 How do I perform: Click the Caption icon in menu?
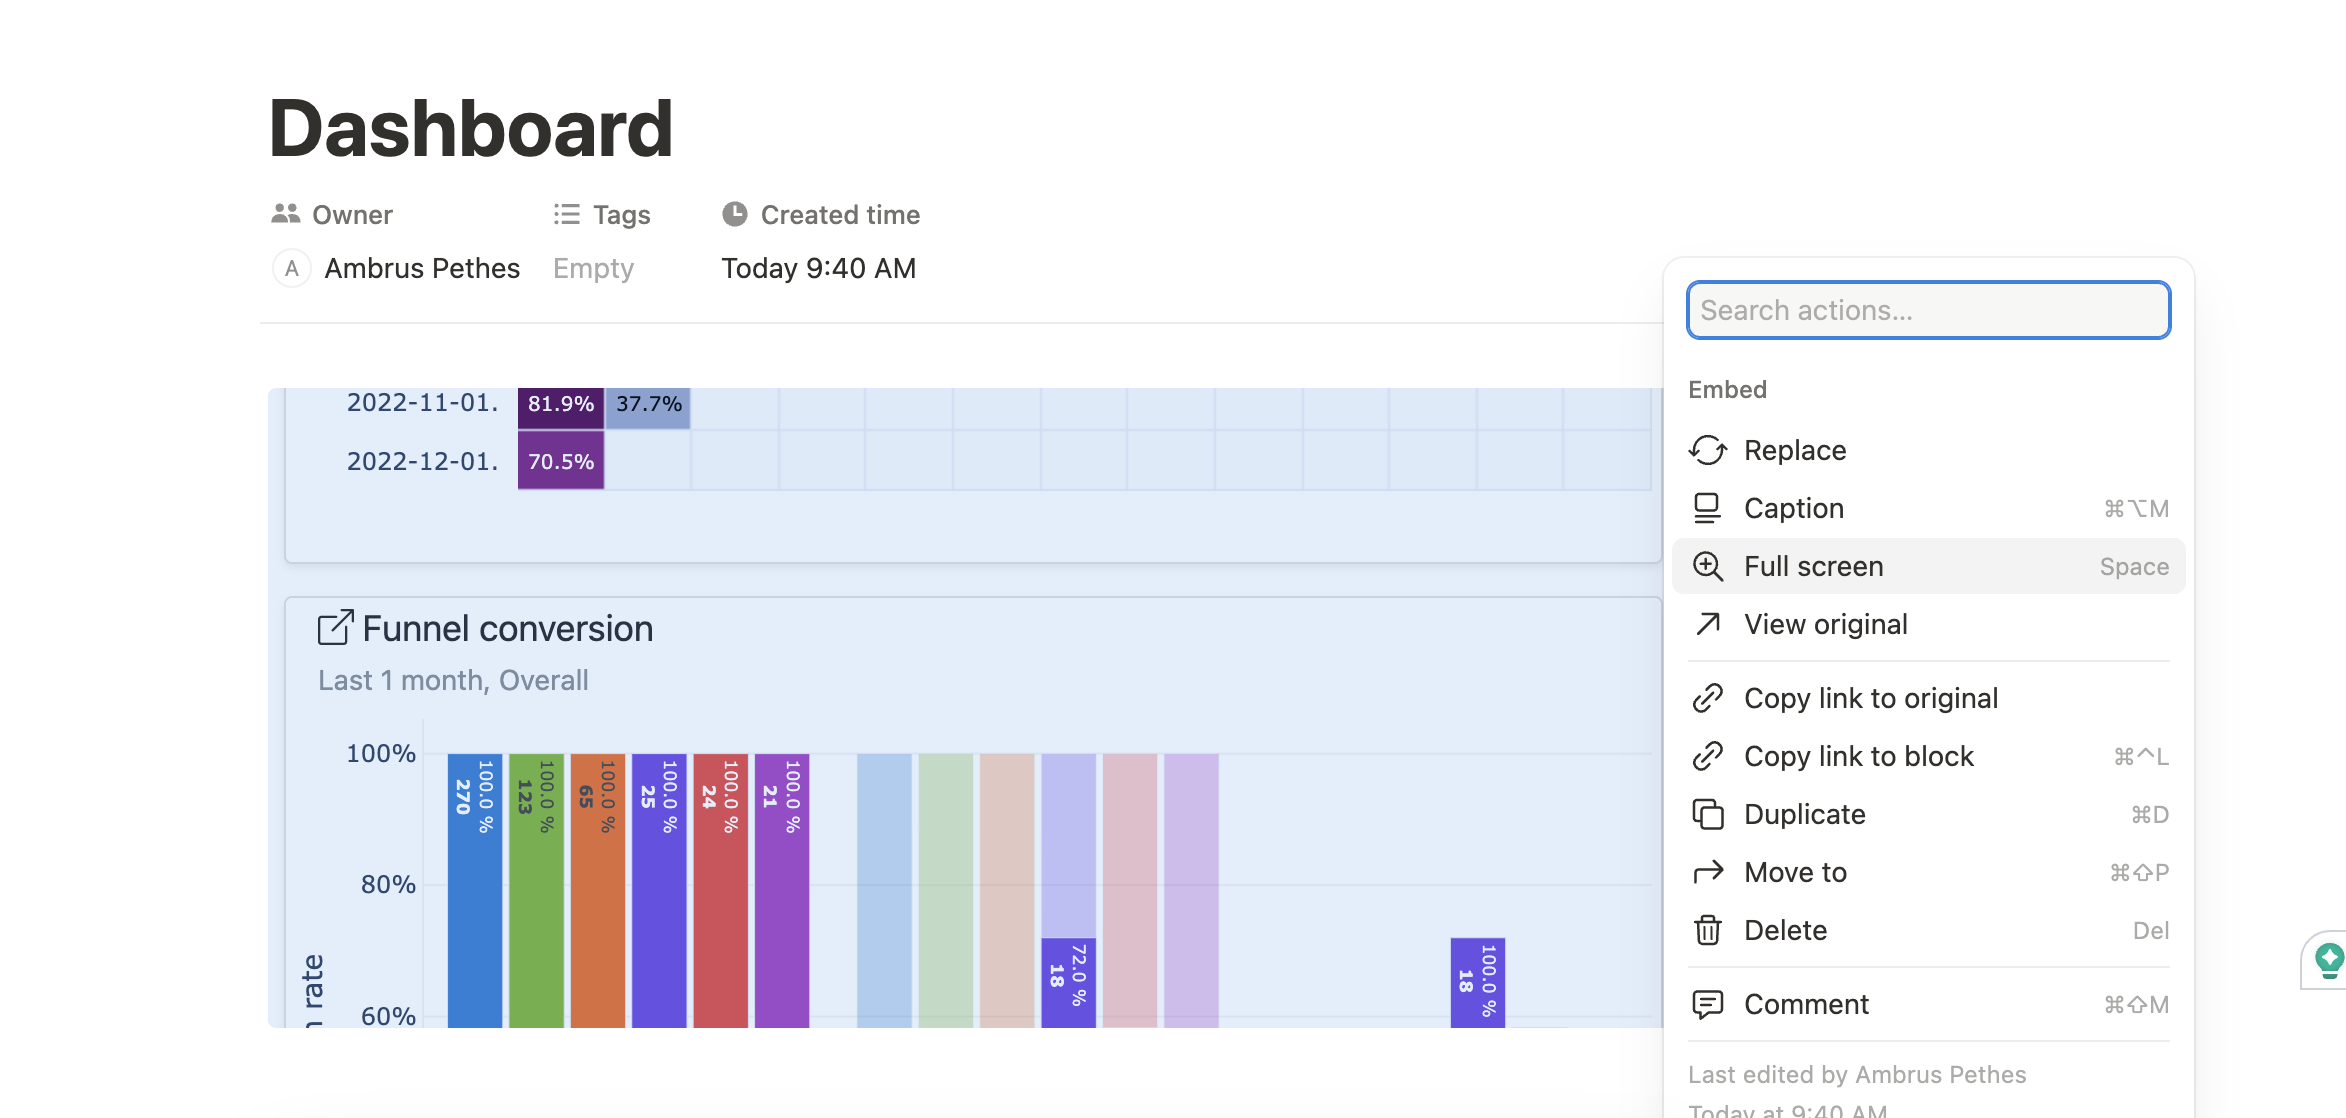[x=1708, y=508]
